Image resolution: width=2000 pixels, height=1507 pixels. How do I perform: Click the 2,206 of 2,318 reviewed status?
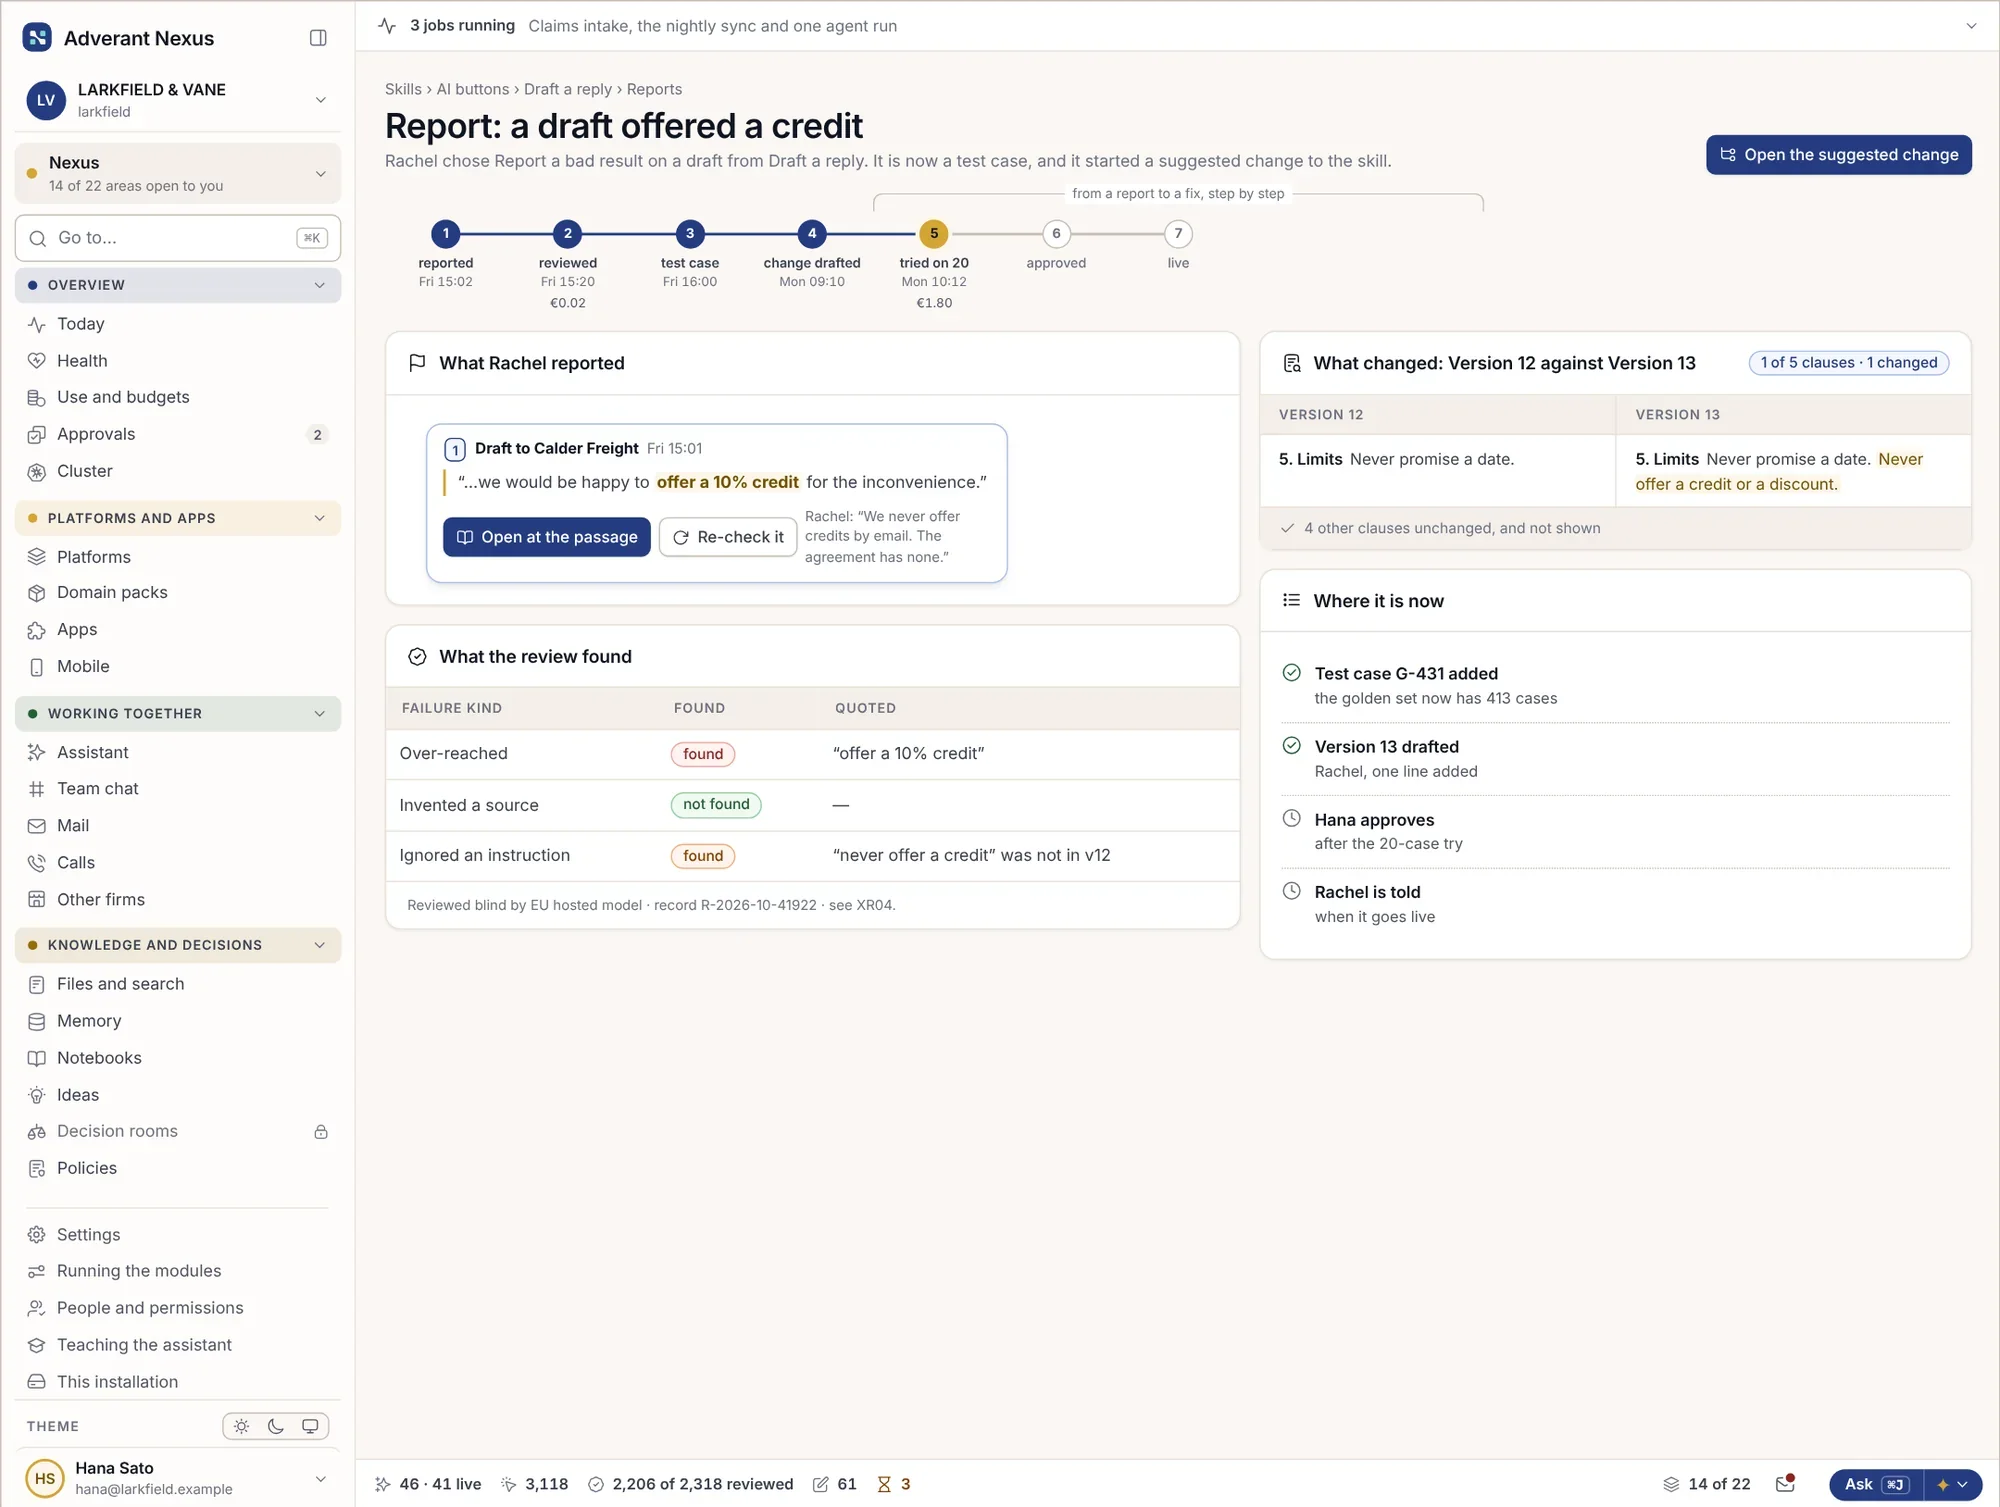click(691, 1485)
